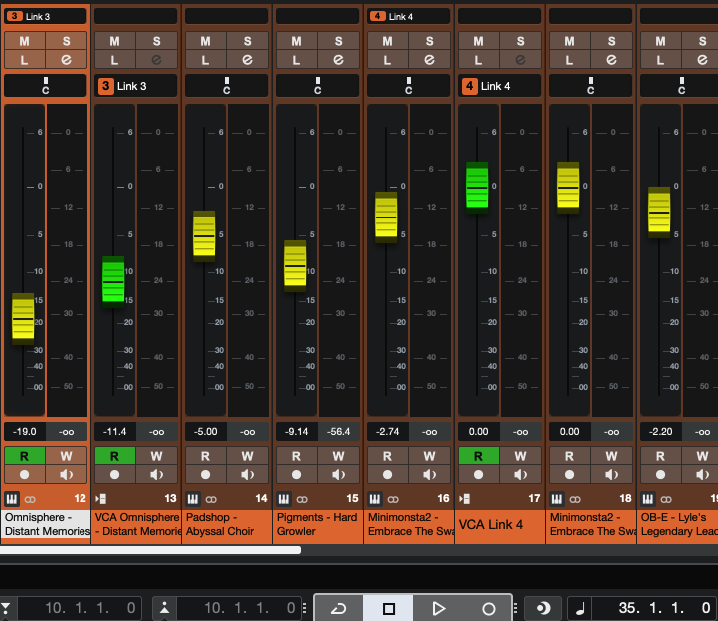Enable record arm on Pigments Hard Growler

(296, 475)
